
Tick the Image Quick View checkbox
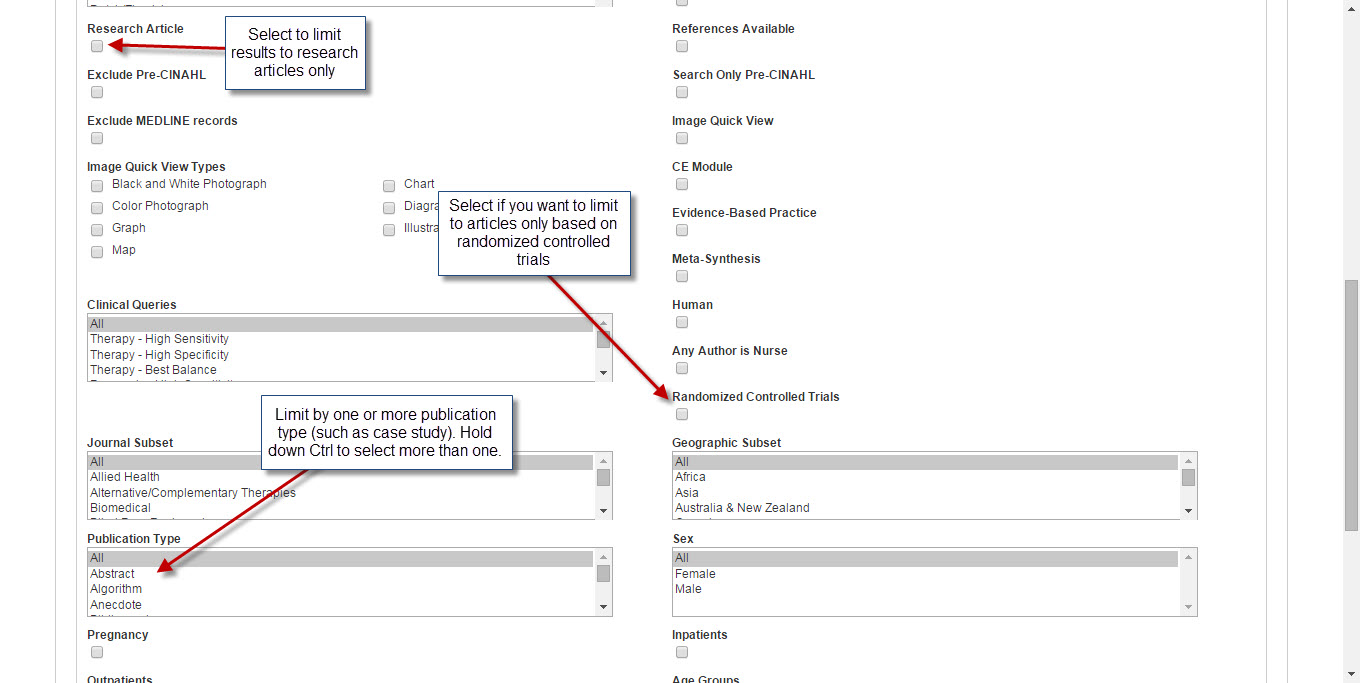point(682,138)
